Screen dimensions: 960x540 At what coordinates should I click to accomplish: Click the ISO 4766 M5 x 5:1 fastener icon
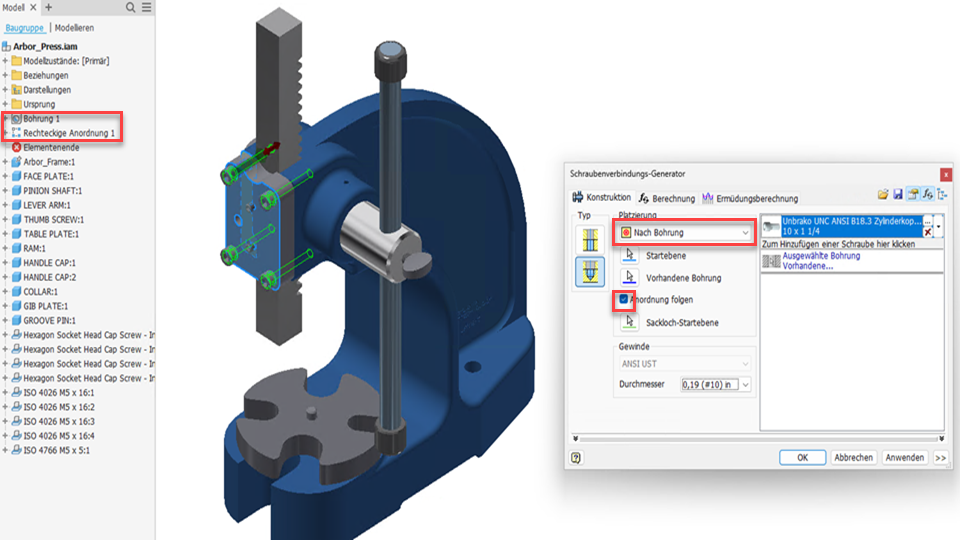pos(17,450)
